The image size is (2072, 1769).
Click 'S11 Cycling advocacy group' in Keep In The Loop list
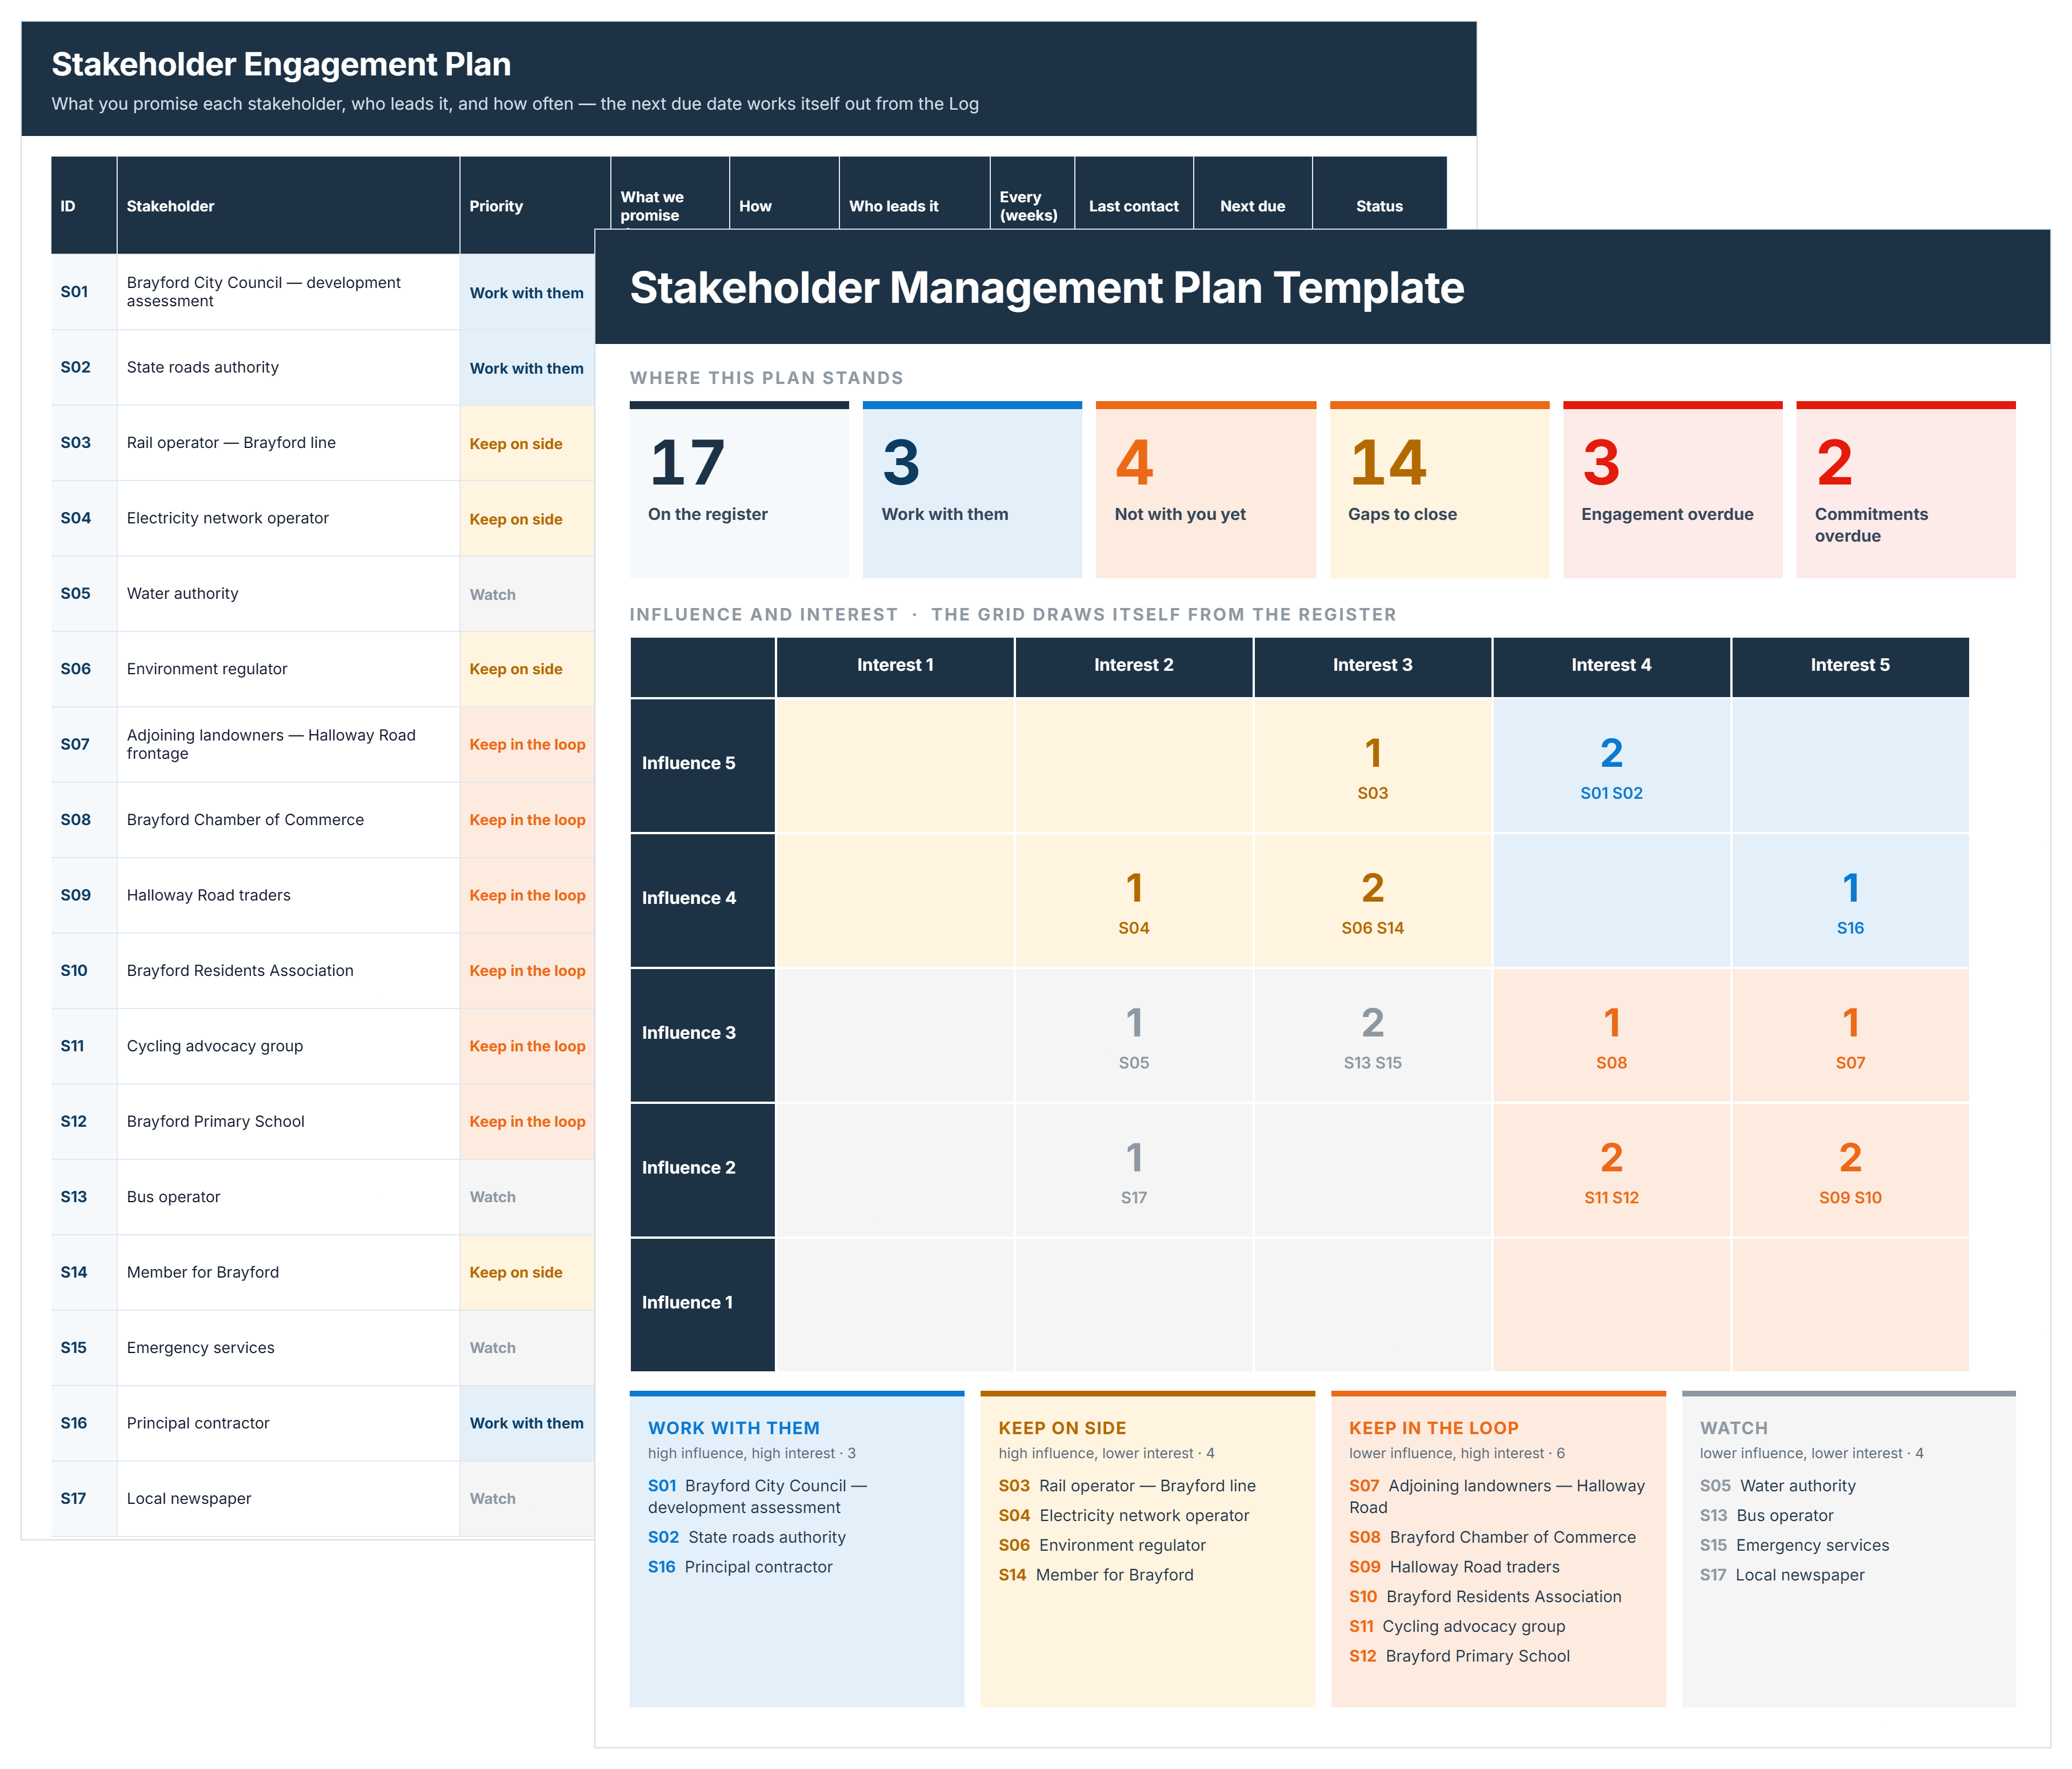click(x=1457, y=1627)
